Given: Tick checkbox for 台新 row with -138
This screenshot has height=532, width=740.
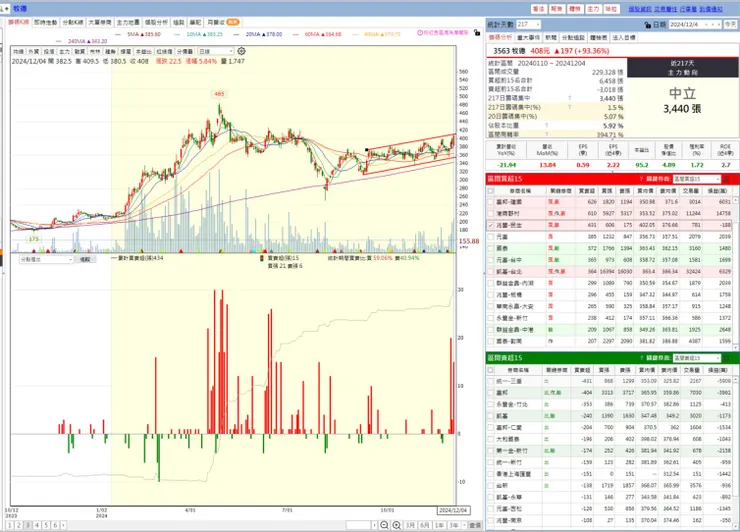Looking at the screenshot, I should click(x=491, y=485).
